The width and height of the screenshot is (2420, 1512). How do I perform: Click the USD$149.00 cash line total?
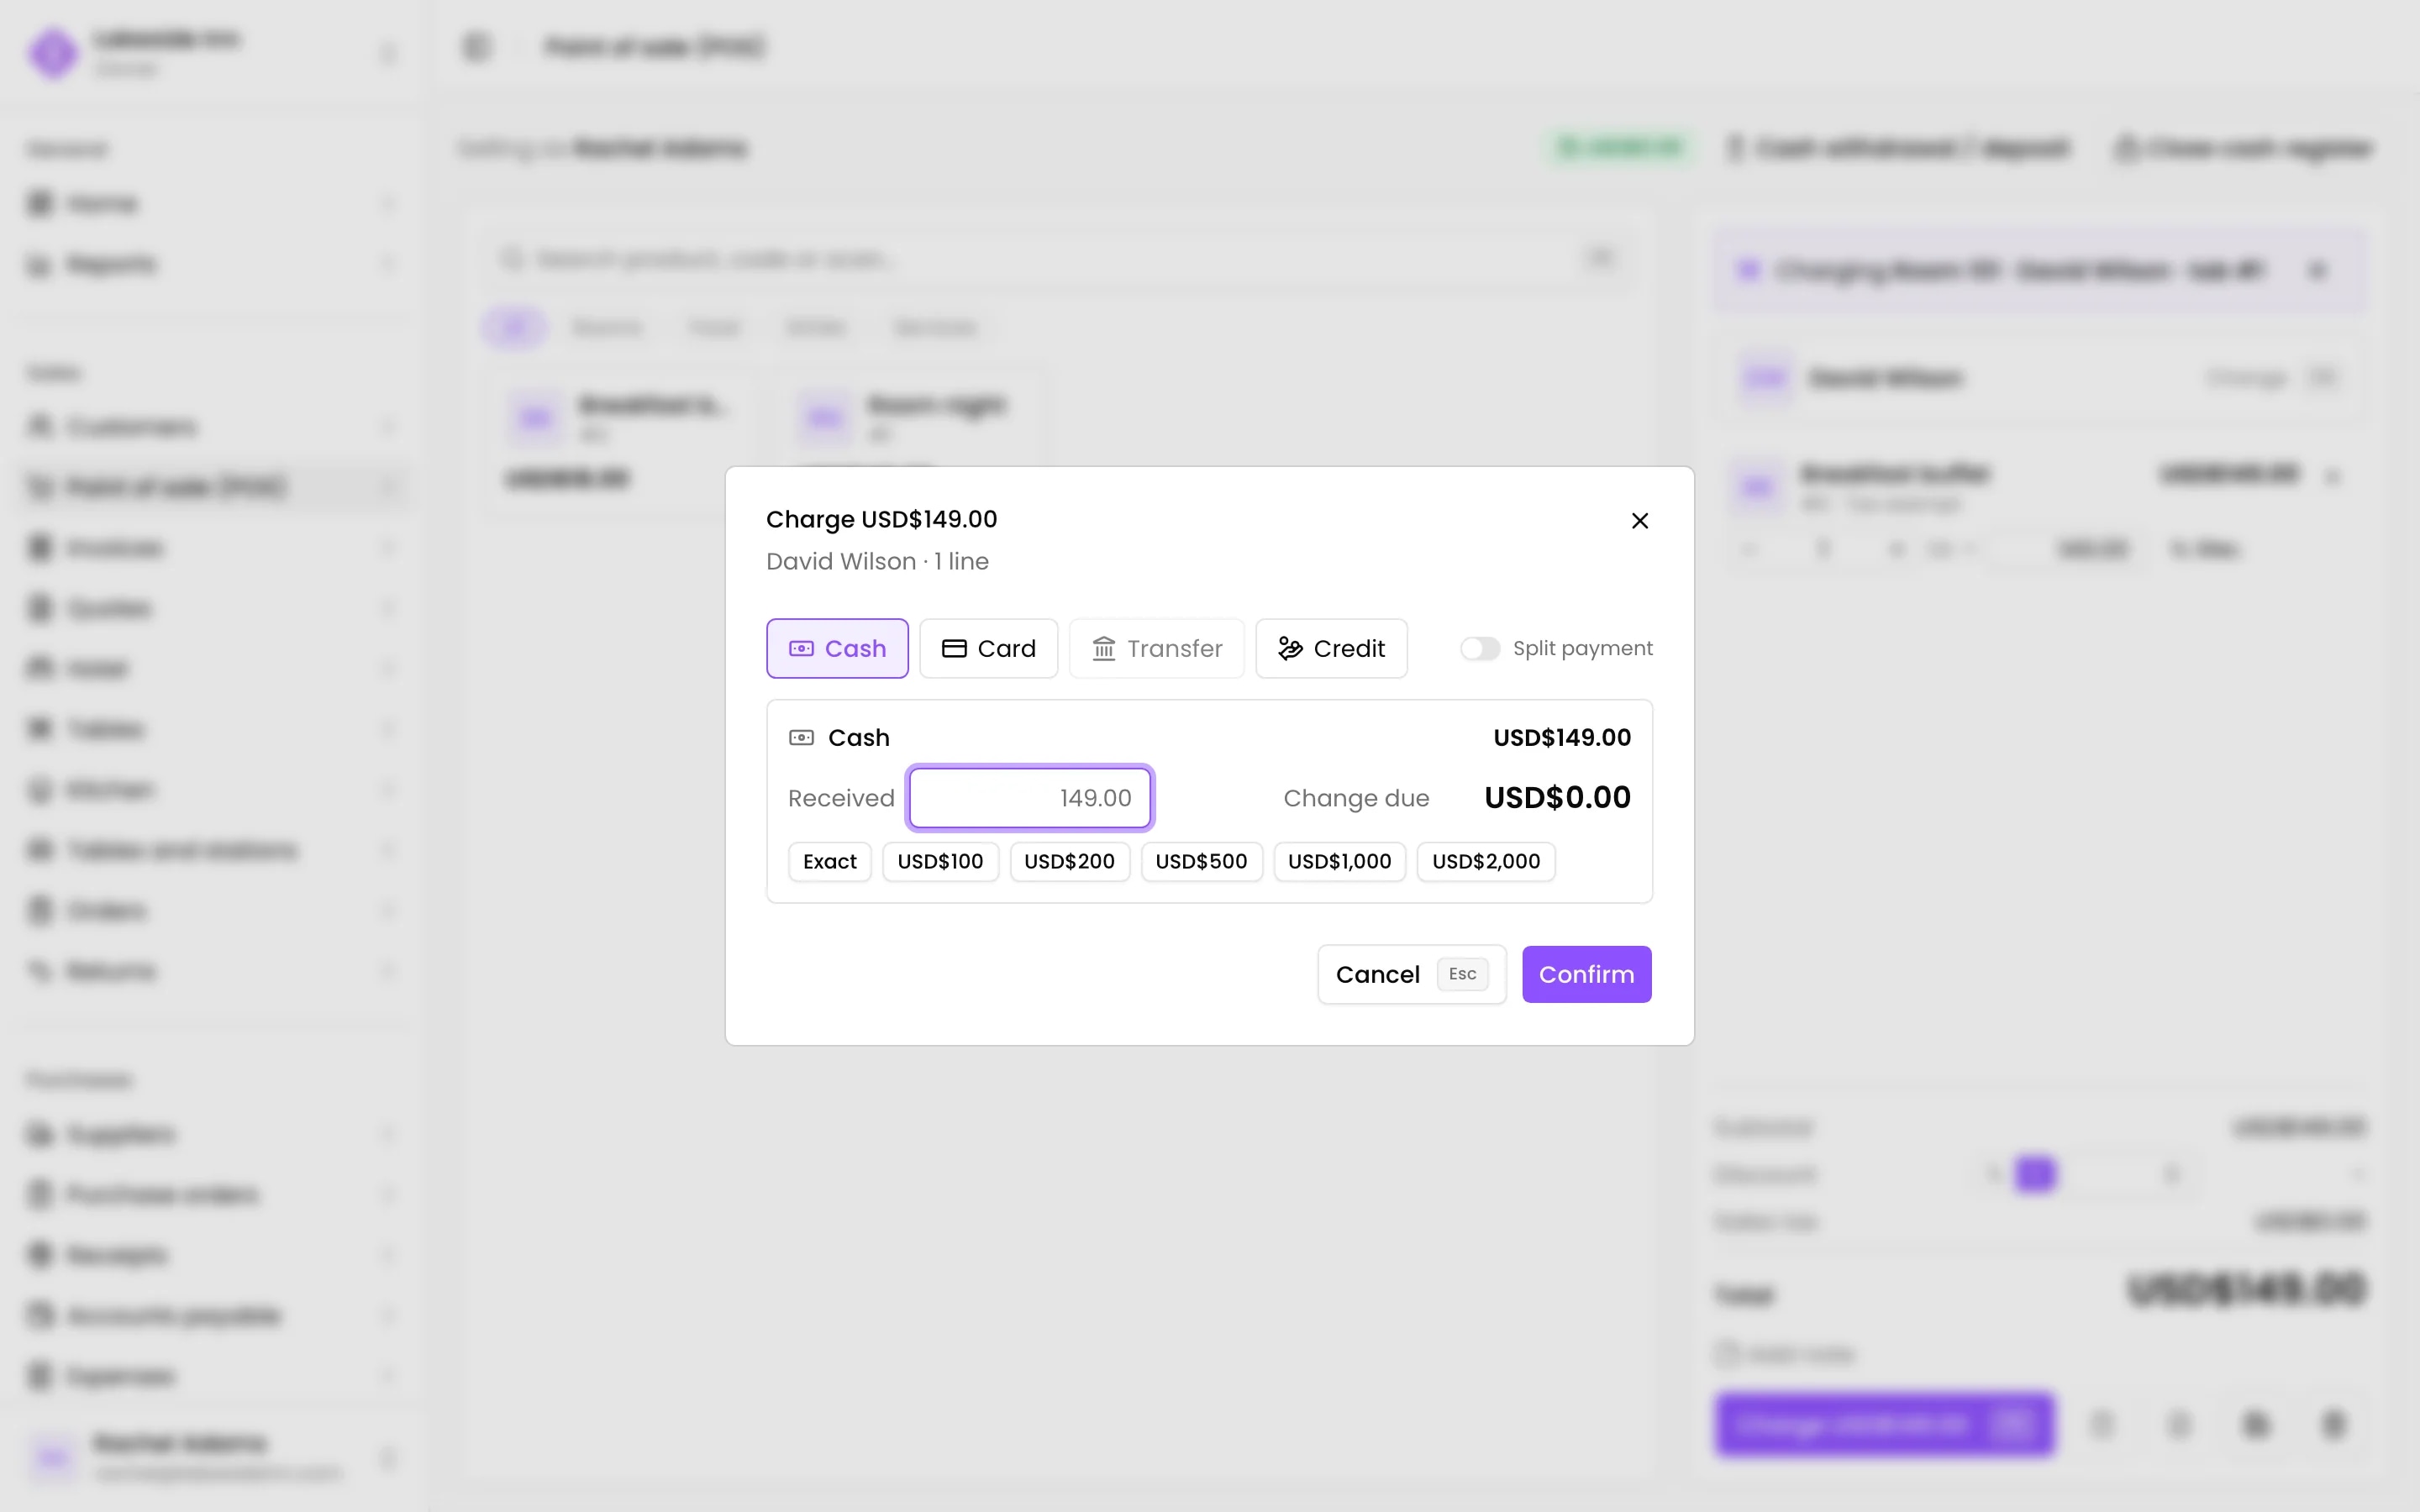pos(1562,737)
